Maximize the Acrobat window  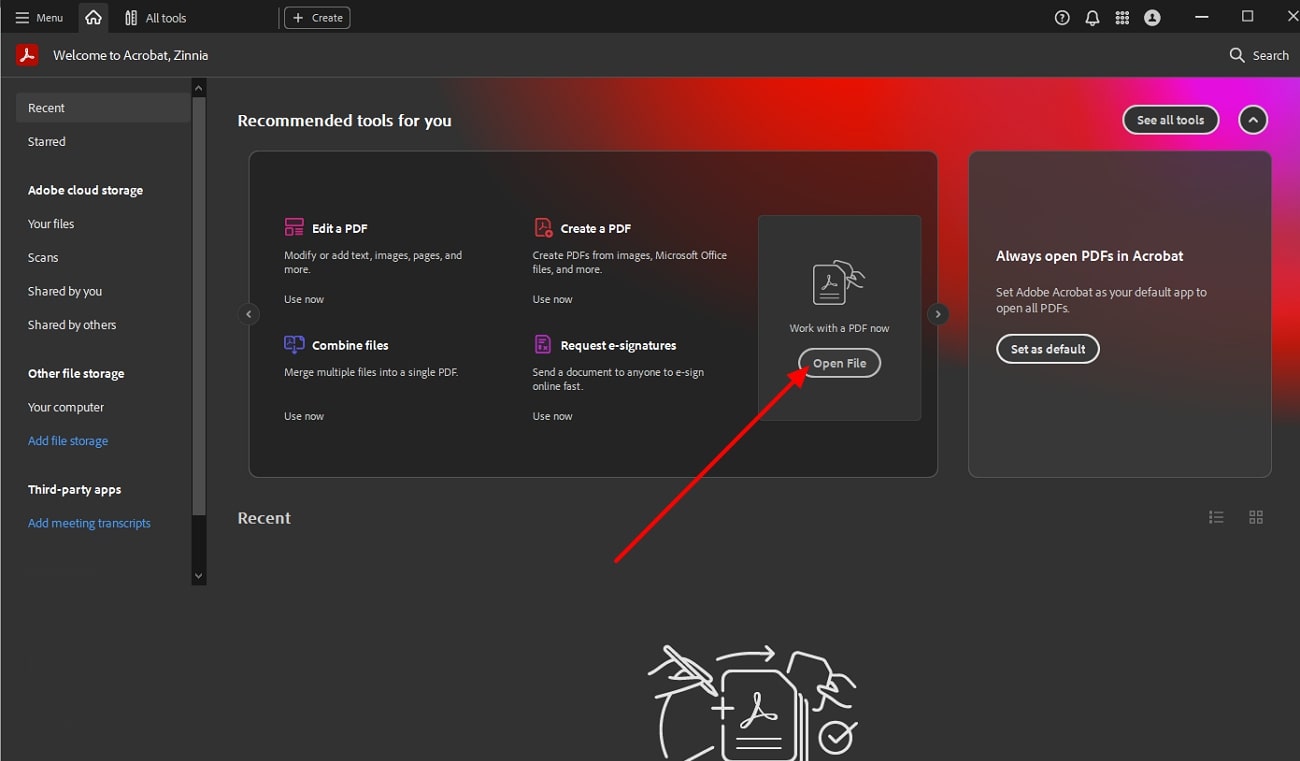1247,17
